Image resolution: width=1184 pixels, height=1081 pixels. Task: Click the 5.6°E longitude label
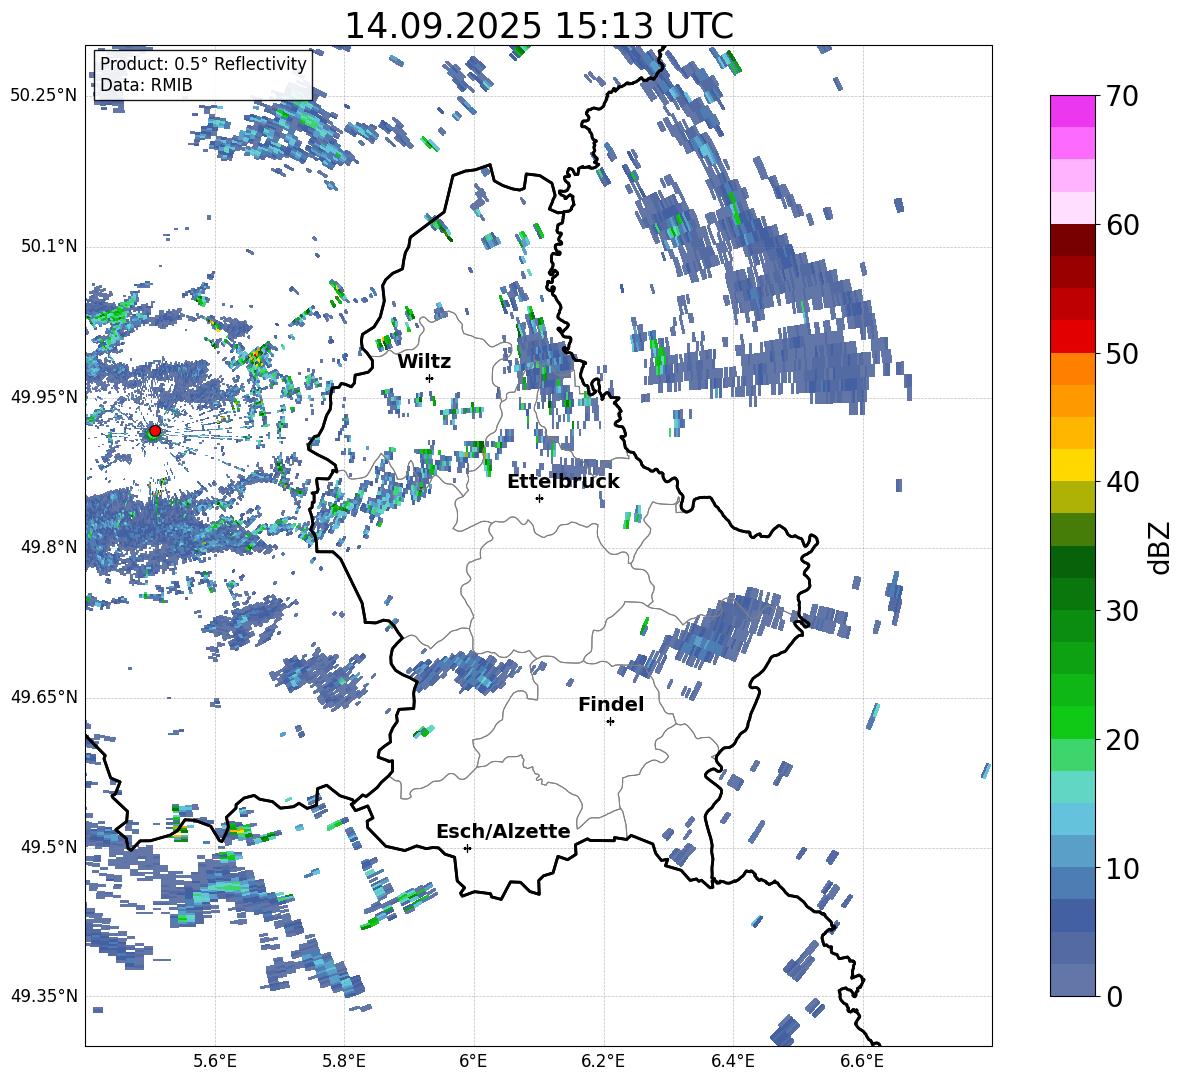215,1061
